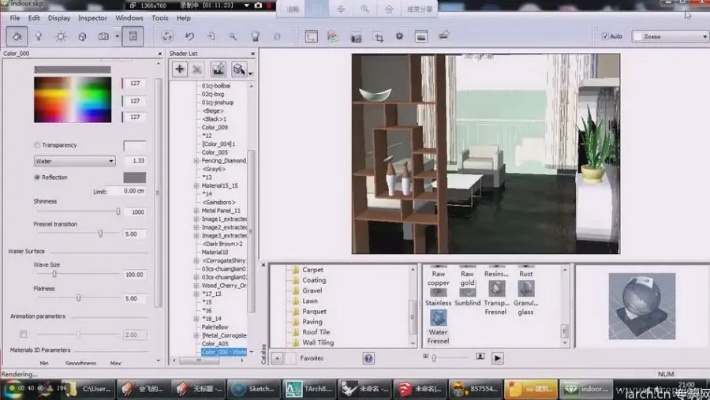This screenshot has height=400, width=710.
Task: Select the material paint bucket tool
Action: pyautogui.click(x=15, y=36)
